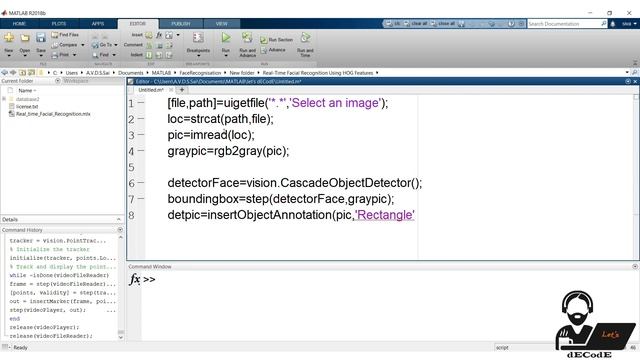Select license.txt in Current Folder

27,107
